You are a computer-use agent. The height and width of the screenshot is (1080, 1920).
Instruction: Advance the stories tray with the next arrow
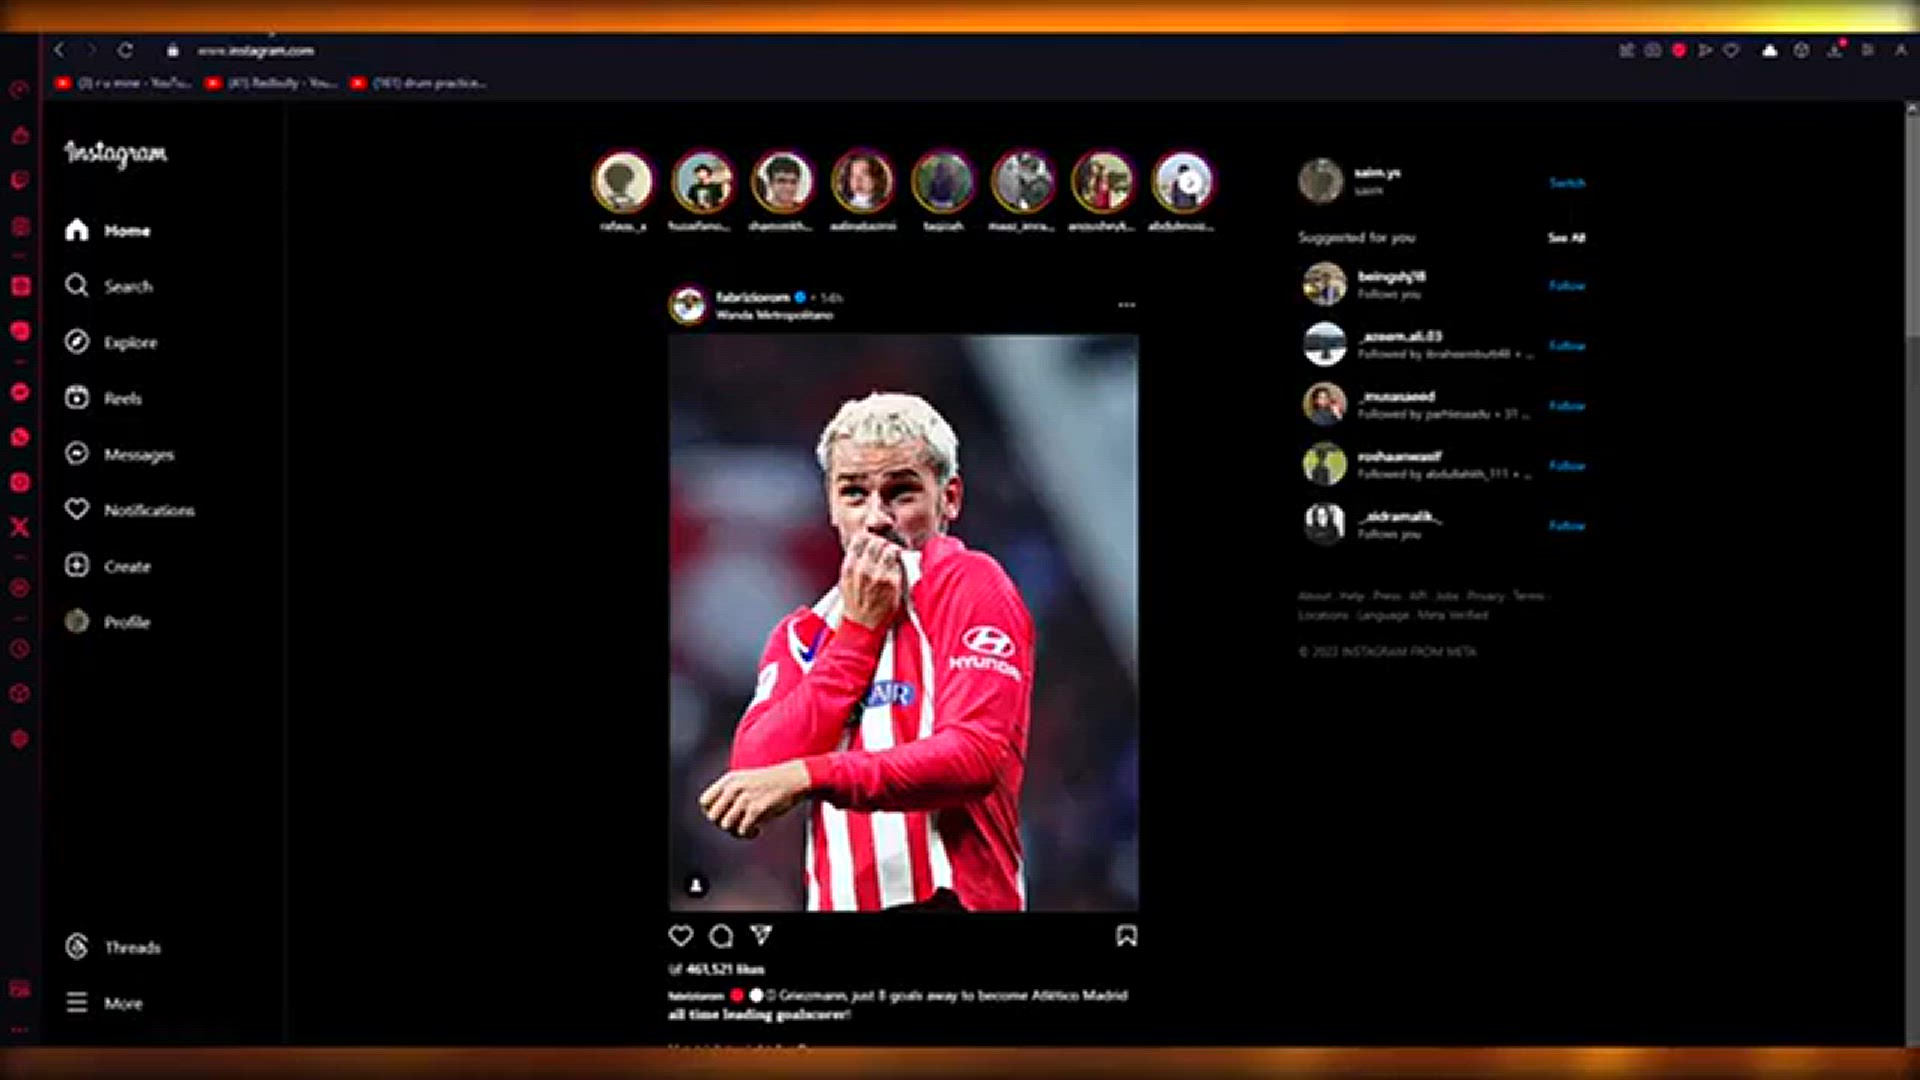tap(1190, 182)
